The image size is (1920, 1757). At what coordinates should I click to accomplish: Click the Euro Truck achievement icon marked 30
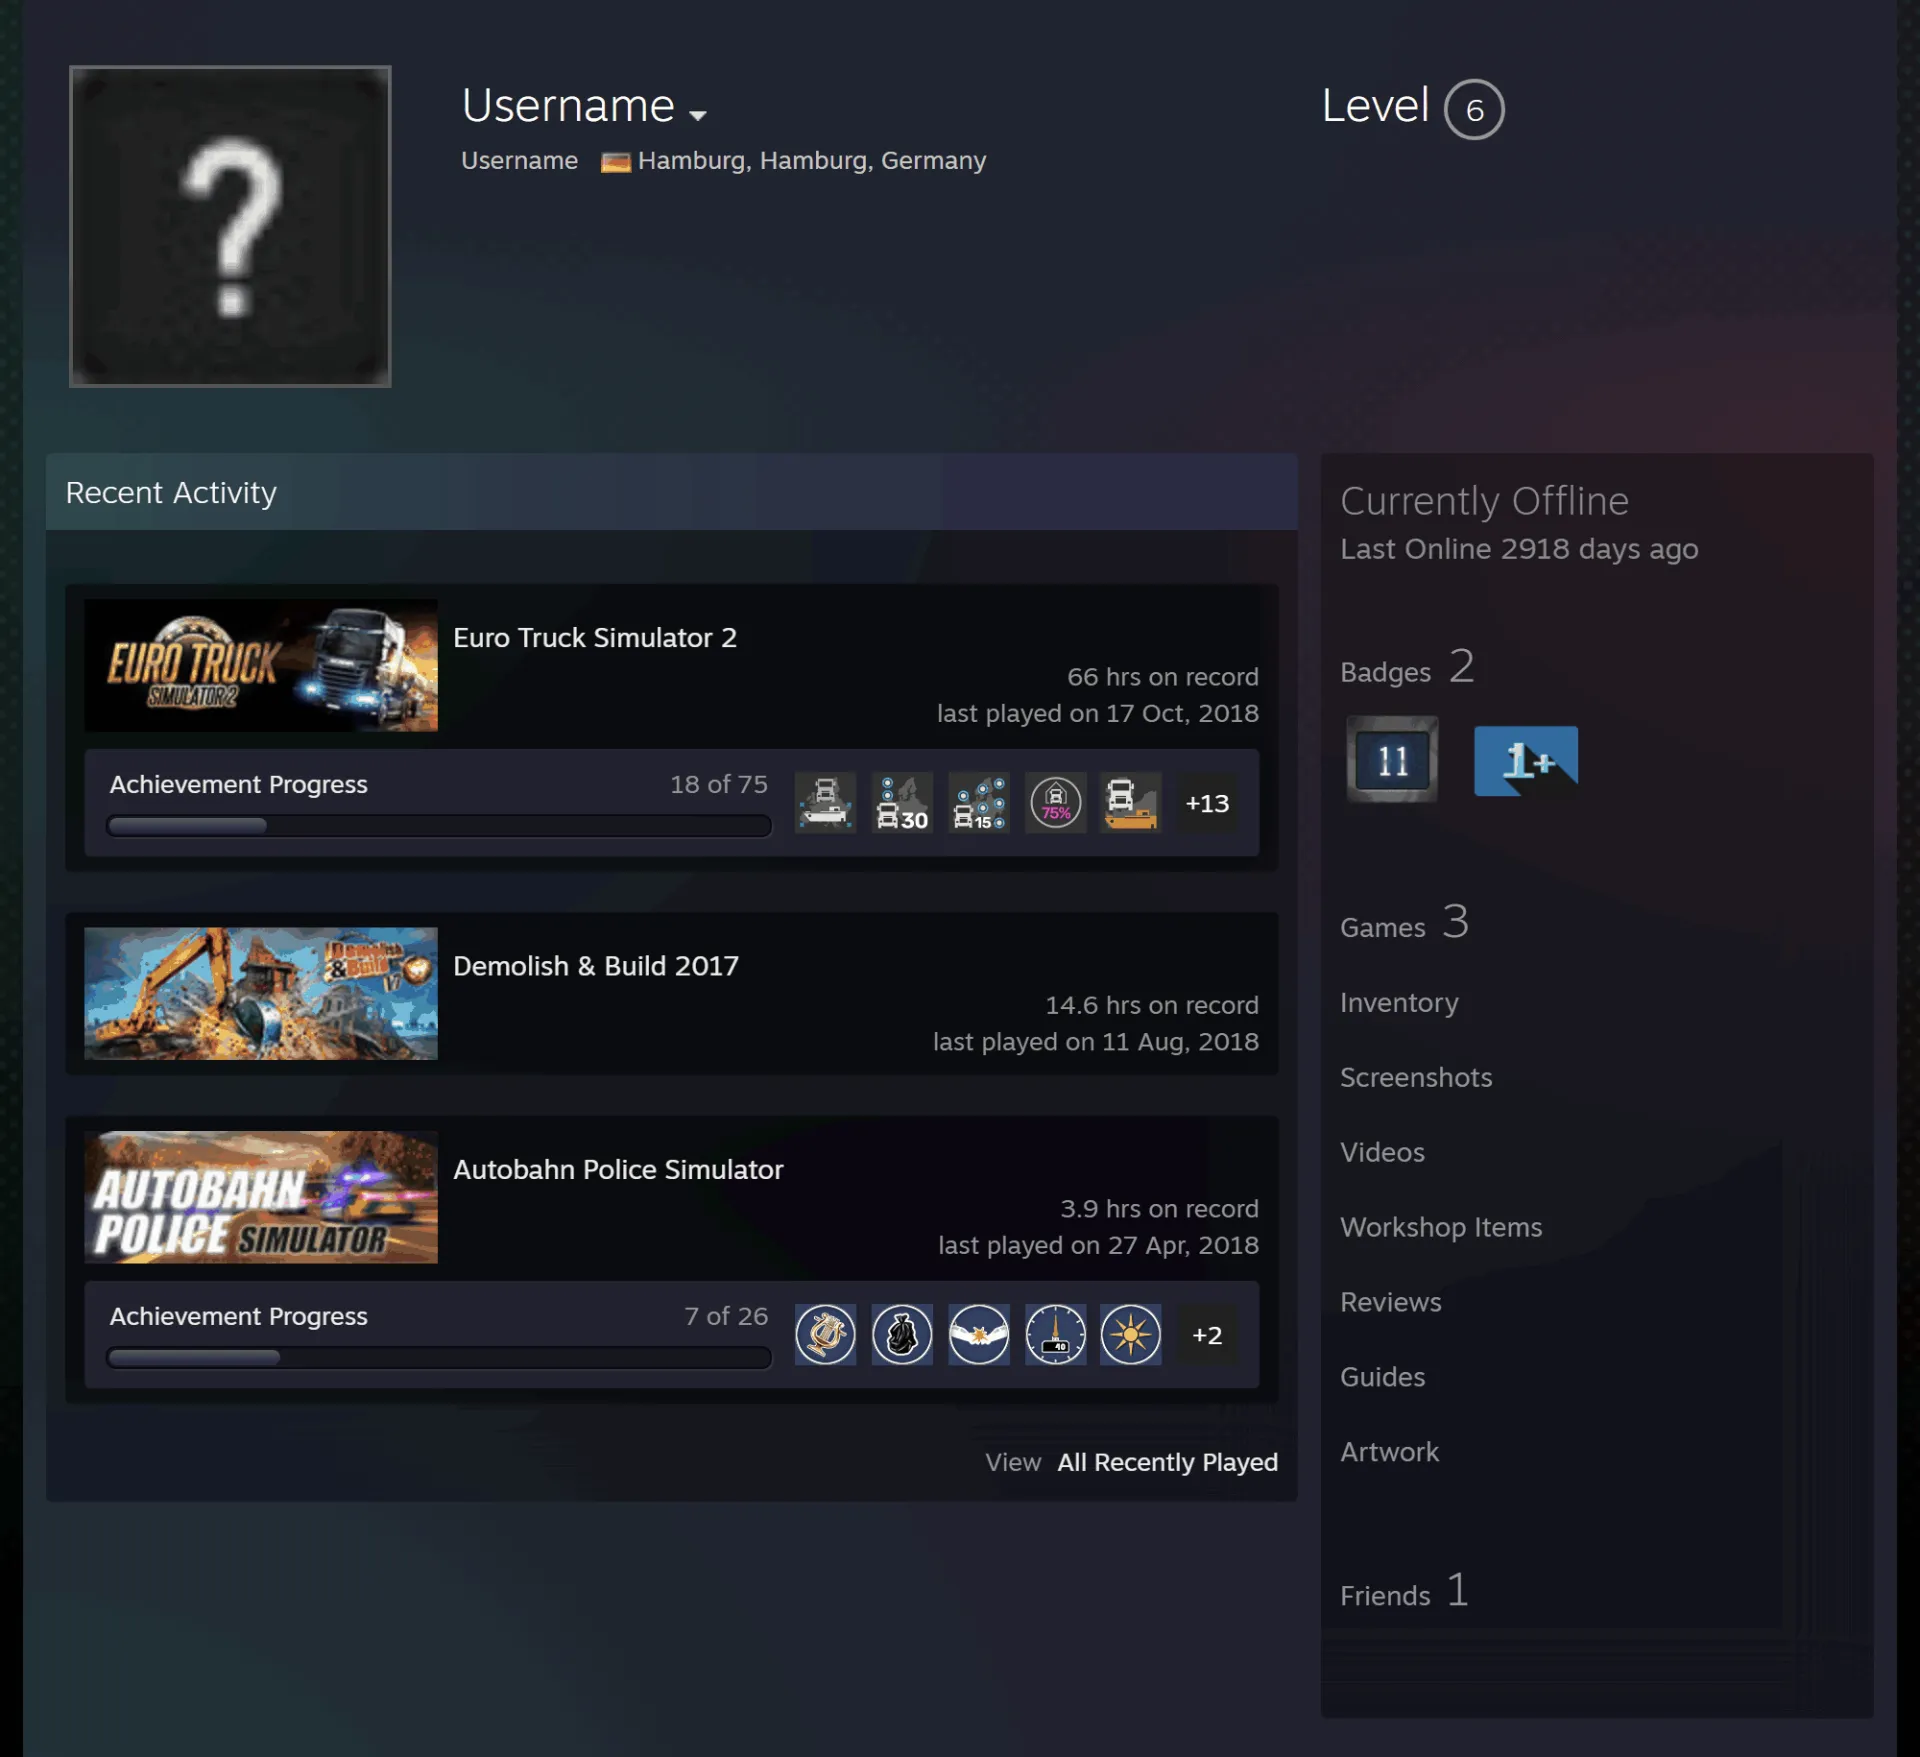coord(902,803)
